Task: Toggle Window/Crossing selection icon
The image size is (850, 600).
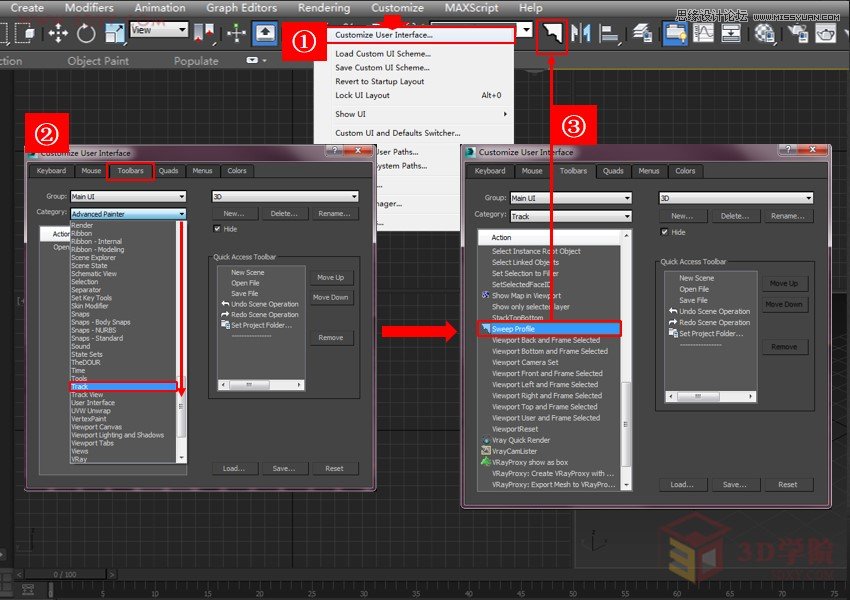Action: (x=25, y=34)
